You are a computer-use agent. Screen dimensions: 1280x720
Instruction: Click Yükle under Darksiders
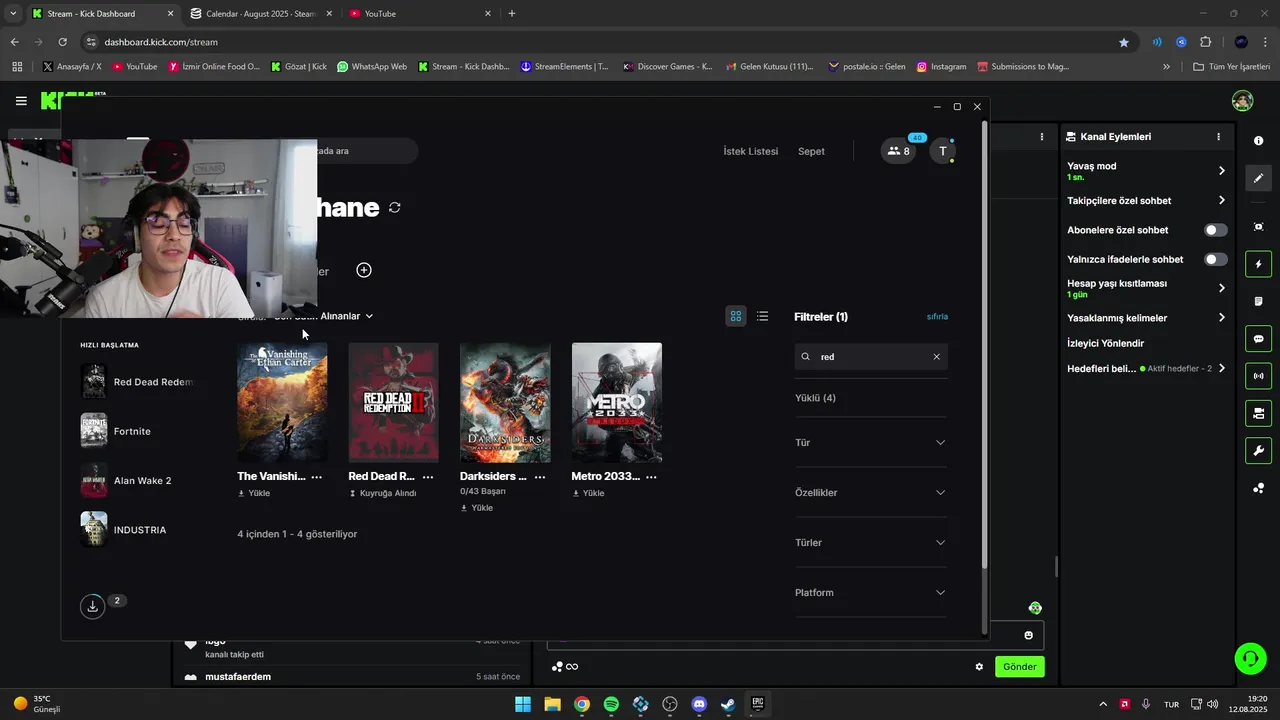[477, 508]
